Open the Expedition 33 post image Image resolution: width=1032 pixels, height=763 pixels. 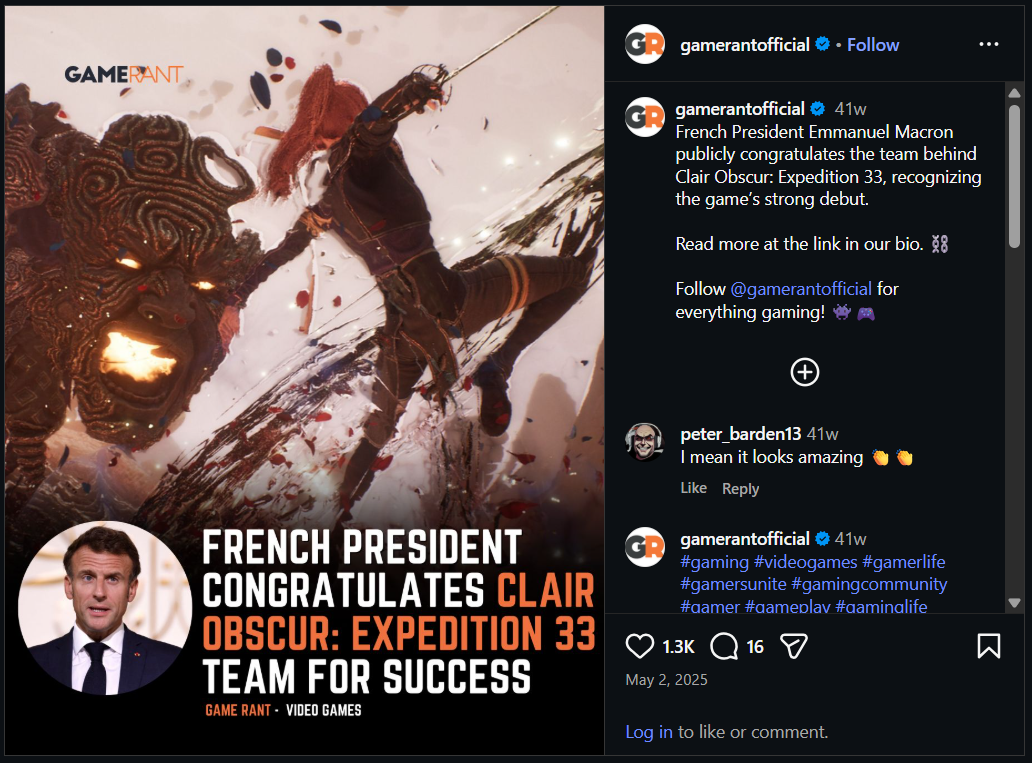(304, 381)
